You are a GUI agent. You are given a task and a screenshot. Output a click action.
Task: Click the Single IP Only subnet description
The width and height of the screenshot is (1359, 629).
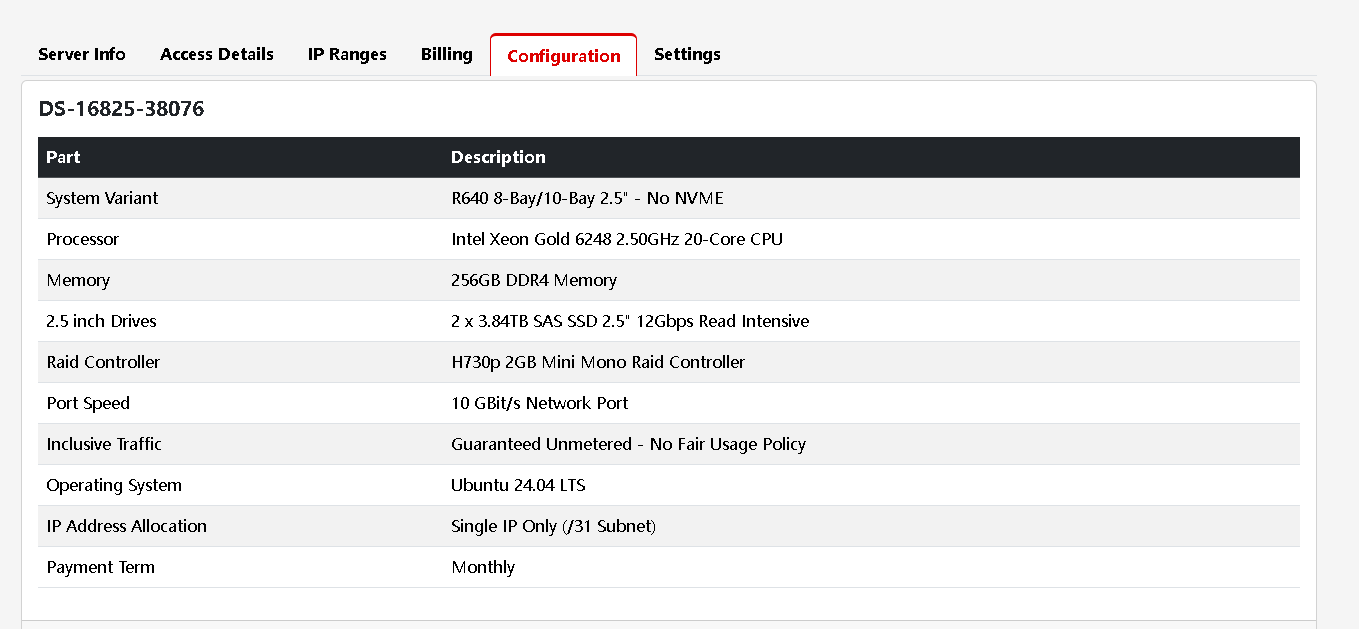coord(553,526)
